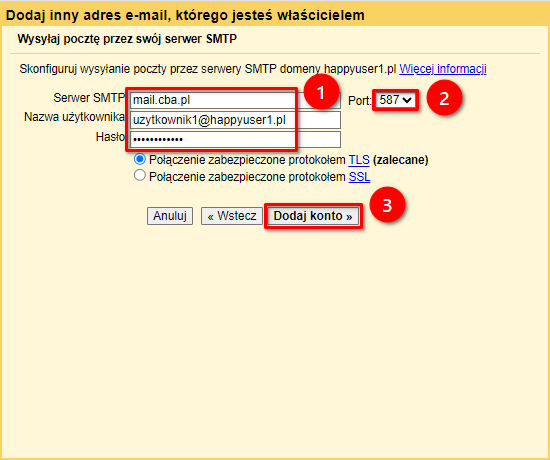Viewport: 550px width, 460px height.
Task: Click the Serwer SMTP field label
Action: (x=89, y=98)
